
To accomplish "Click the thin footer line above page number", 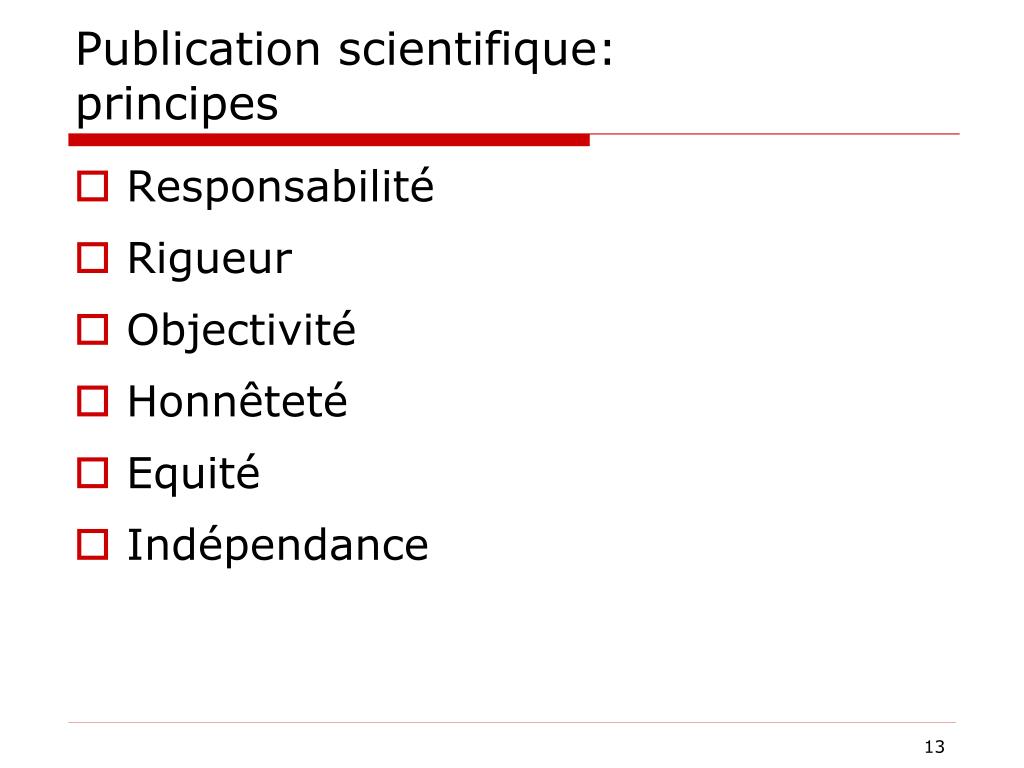I will (512, 722).
